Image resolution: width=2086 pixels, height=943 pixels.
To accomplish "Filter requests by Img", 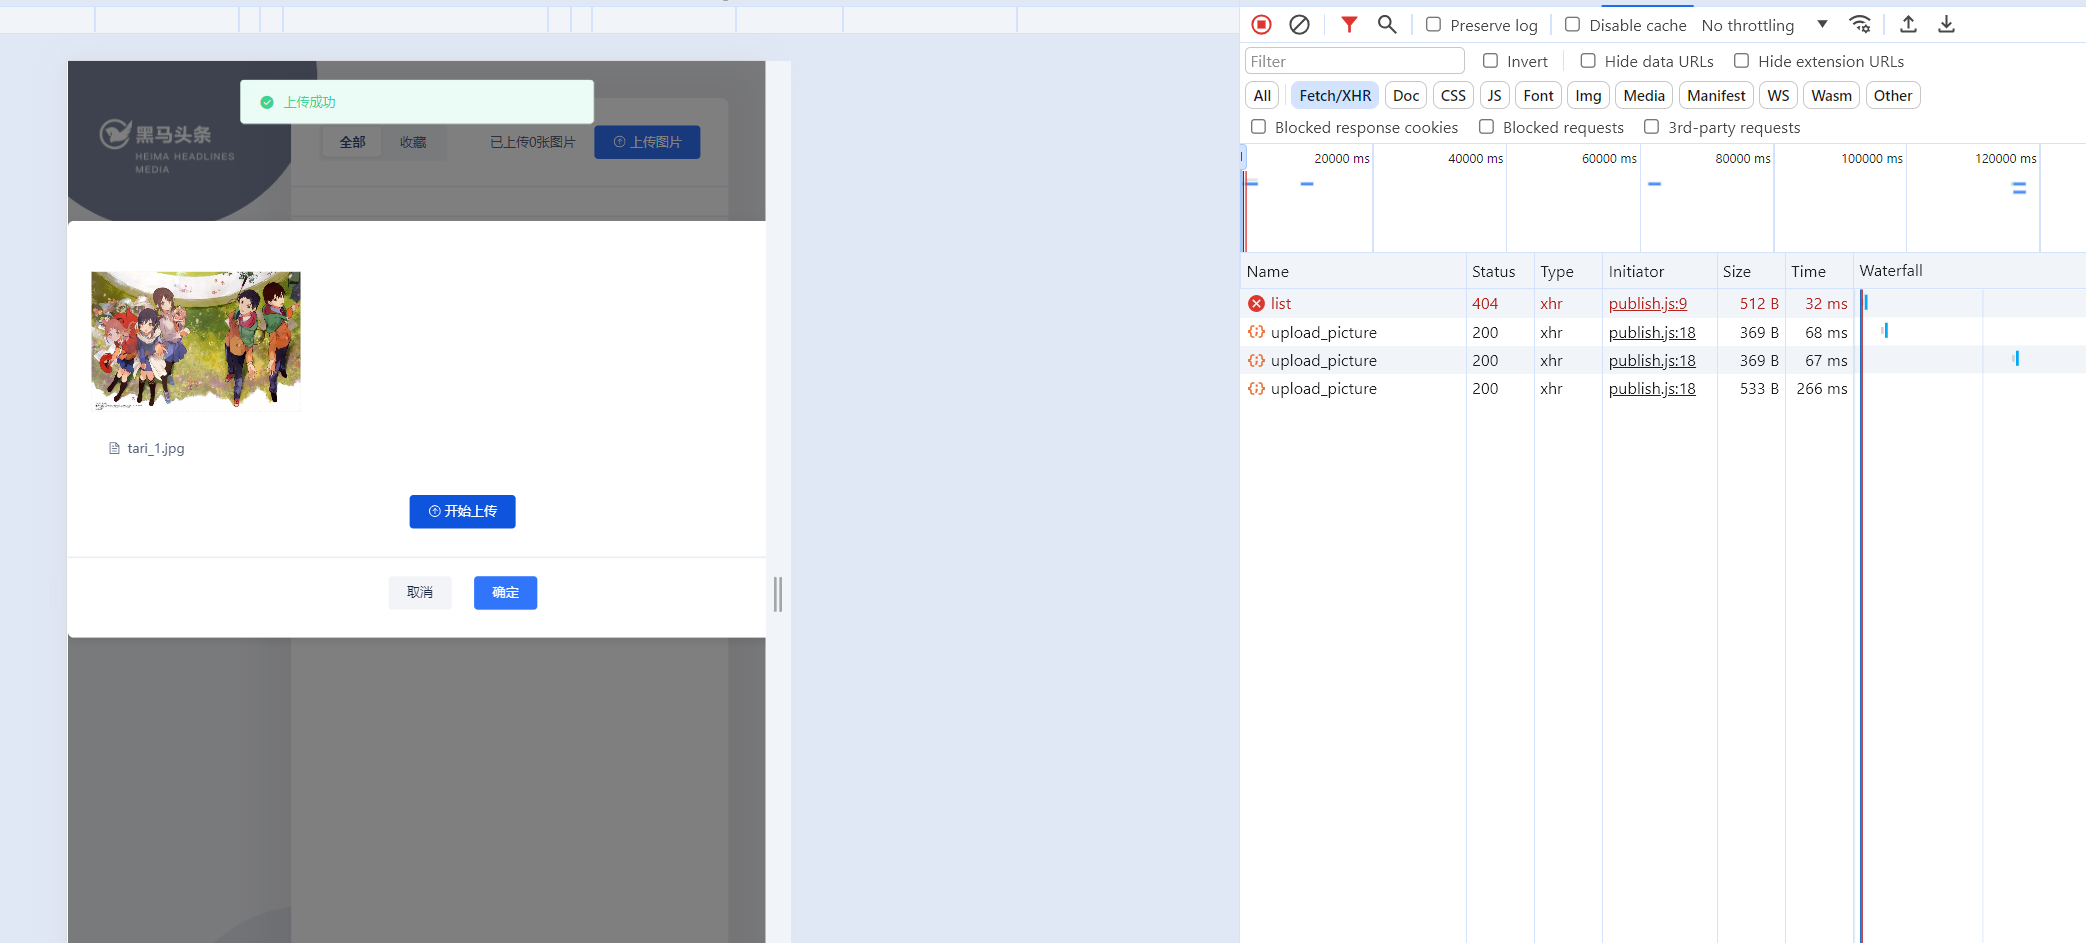I will pyautogui.click(x=1588, y=96).
